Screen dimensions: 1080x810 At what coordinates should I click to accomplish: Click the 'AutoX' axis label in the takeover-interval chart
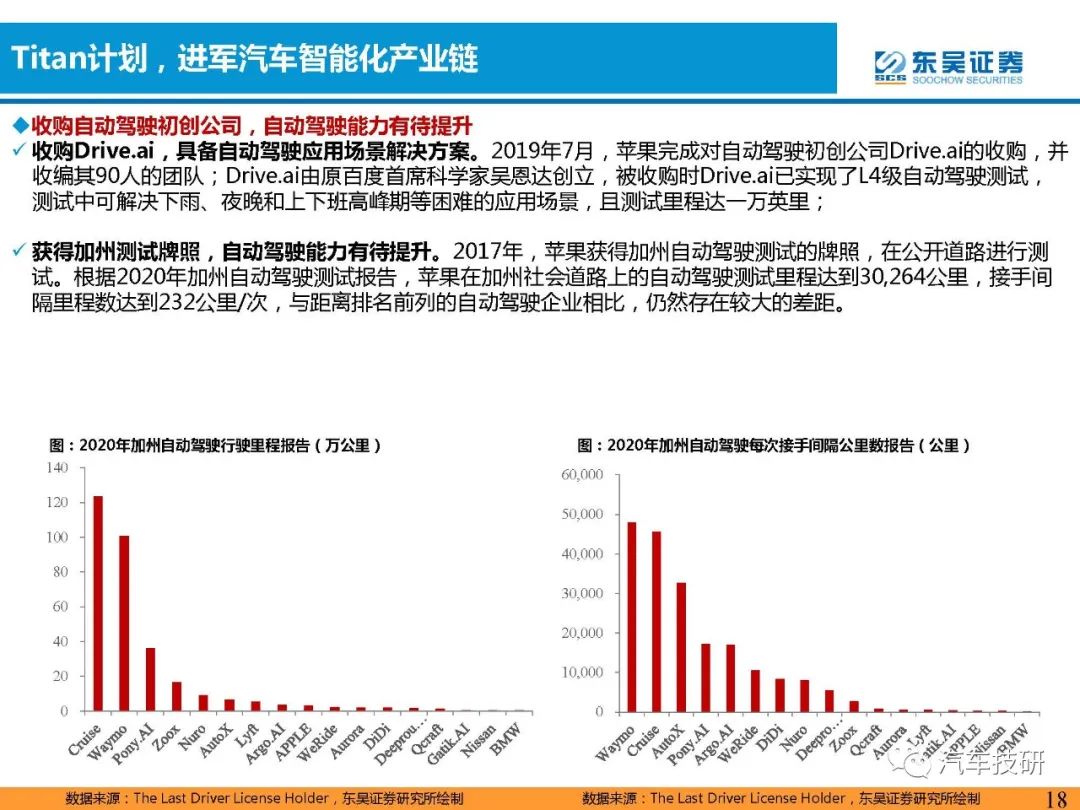click(668, 740)
